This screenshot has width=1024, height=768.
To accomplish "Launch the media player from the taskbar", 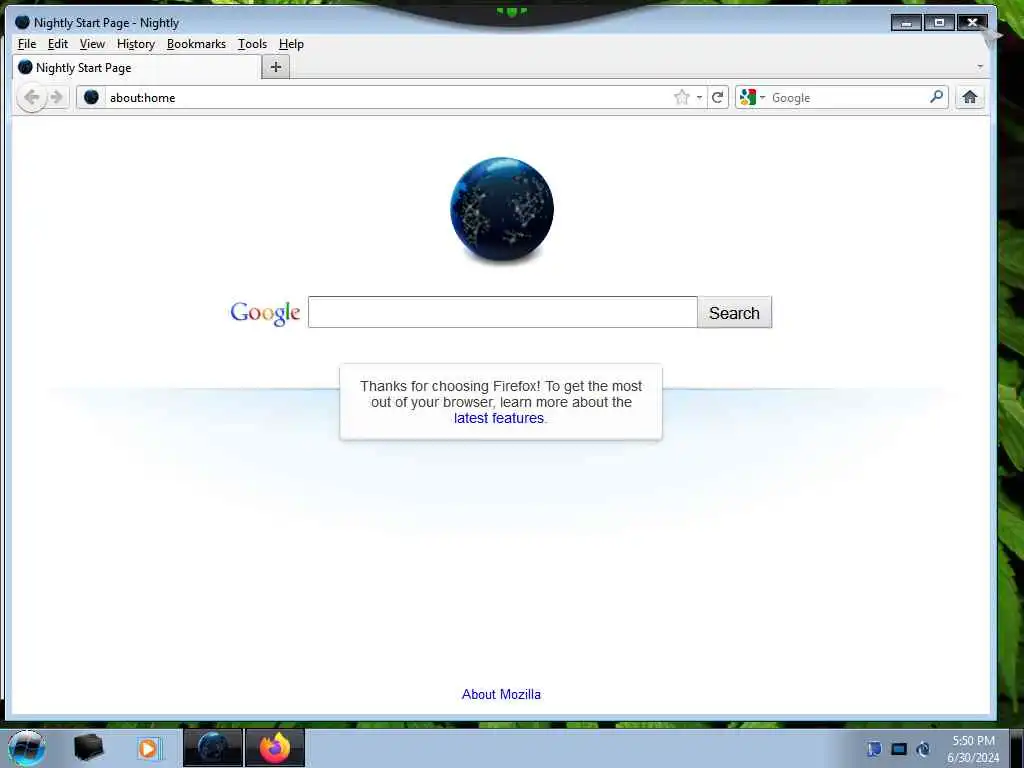I will point(149,748).
